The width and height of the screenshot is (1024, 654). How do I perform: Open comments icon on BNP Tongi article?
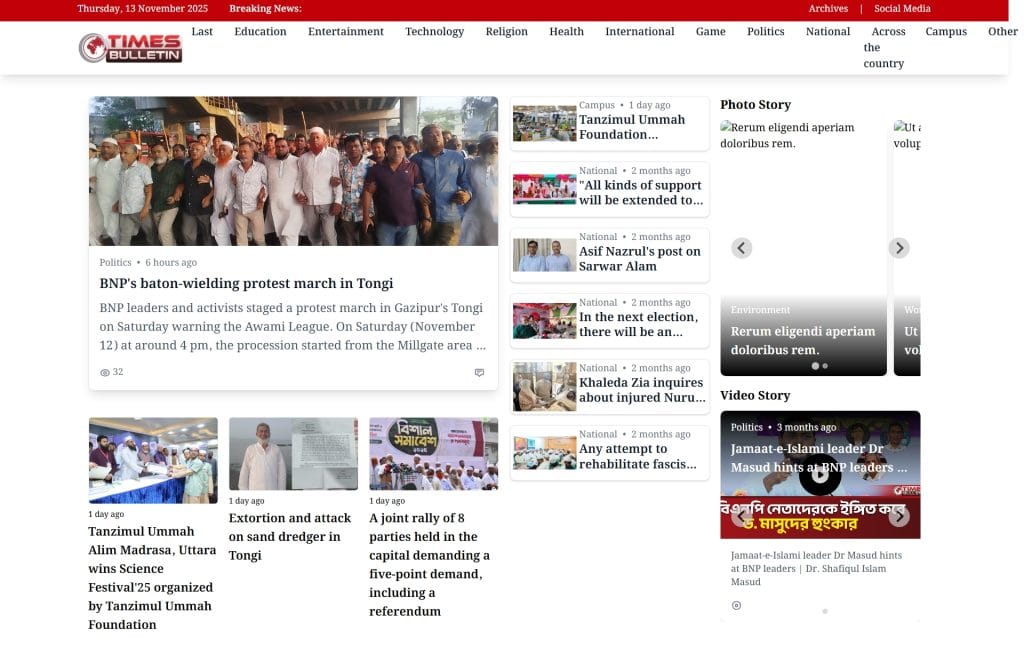479,372
